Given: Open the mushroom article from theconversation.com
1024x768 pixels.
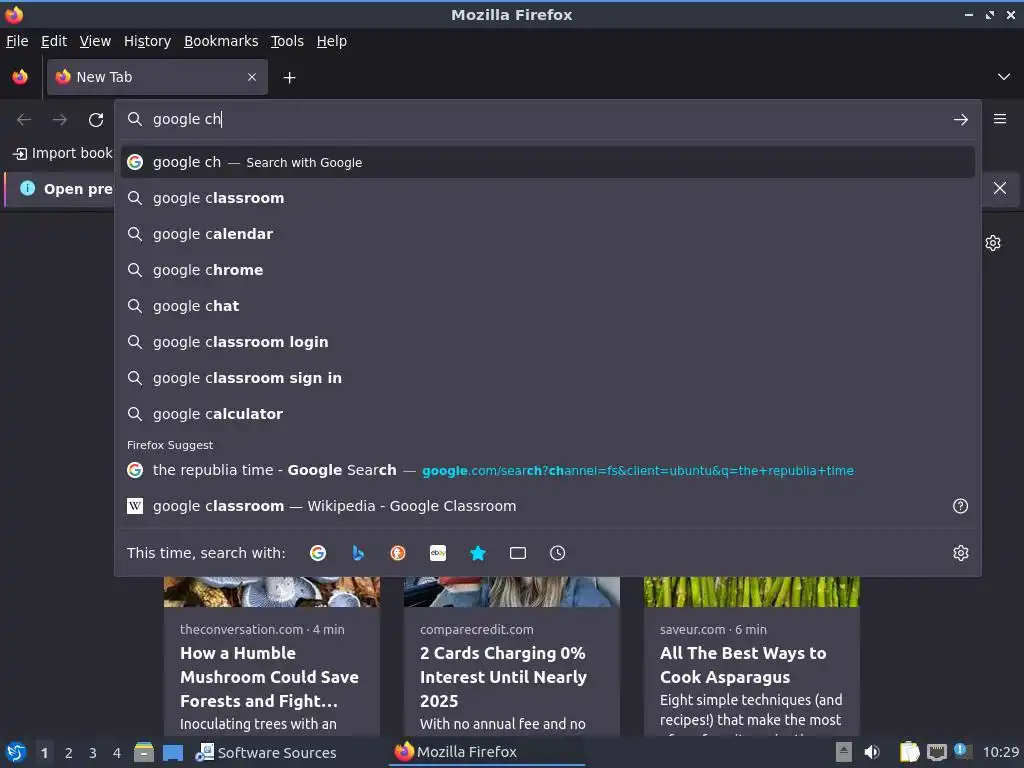Looking at the screenshot, I should (x=272, y=676).
